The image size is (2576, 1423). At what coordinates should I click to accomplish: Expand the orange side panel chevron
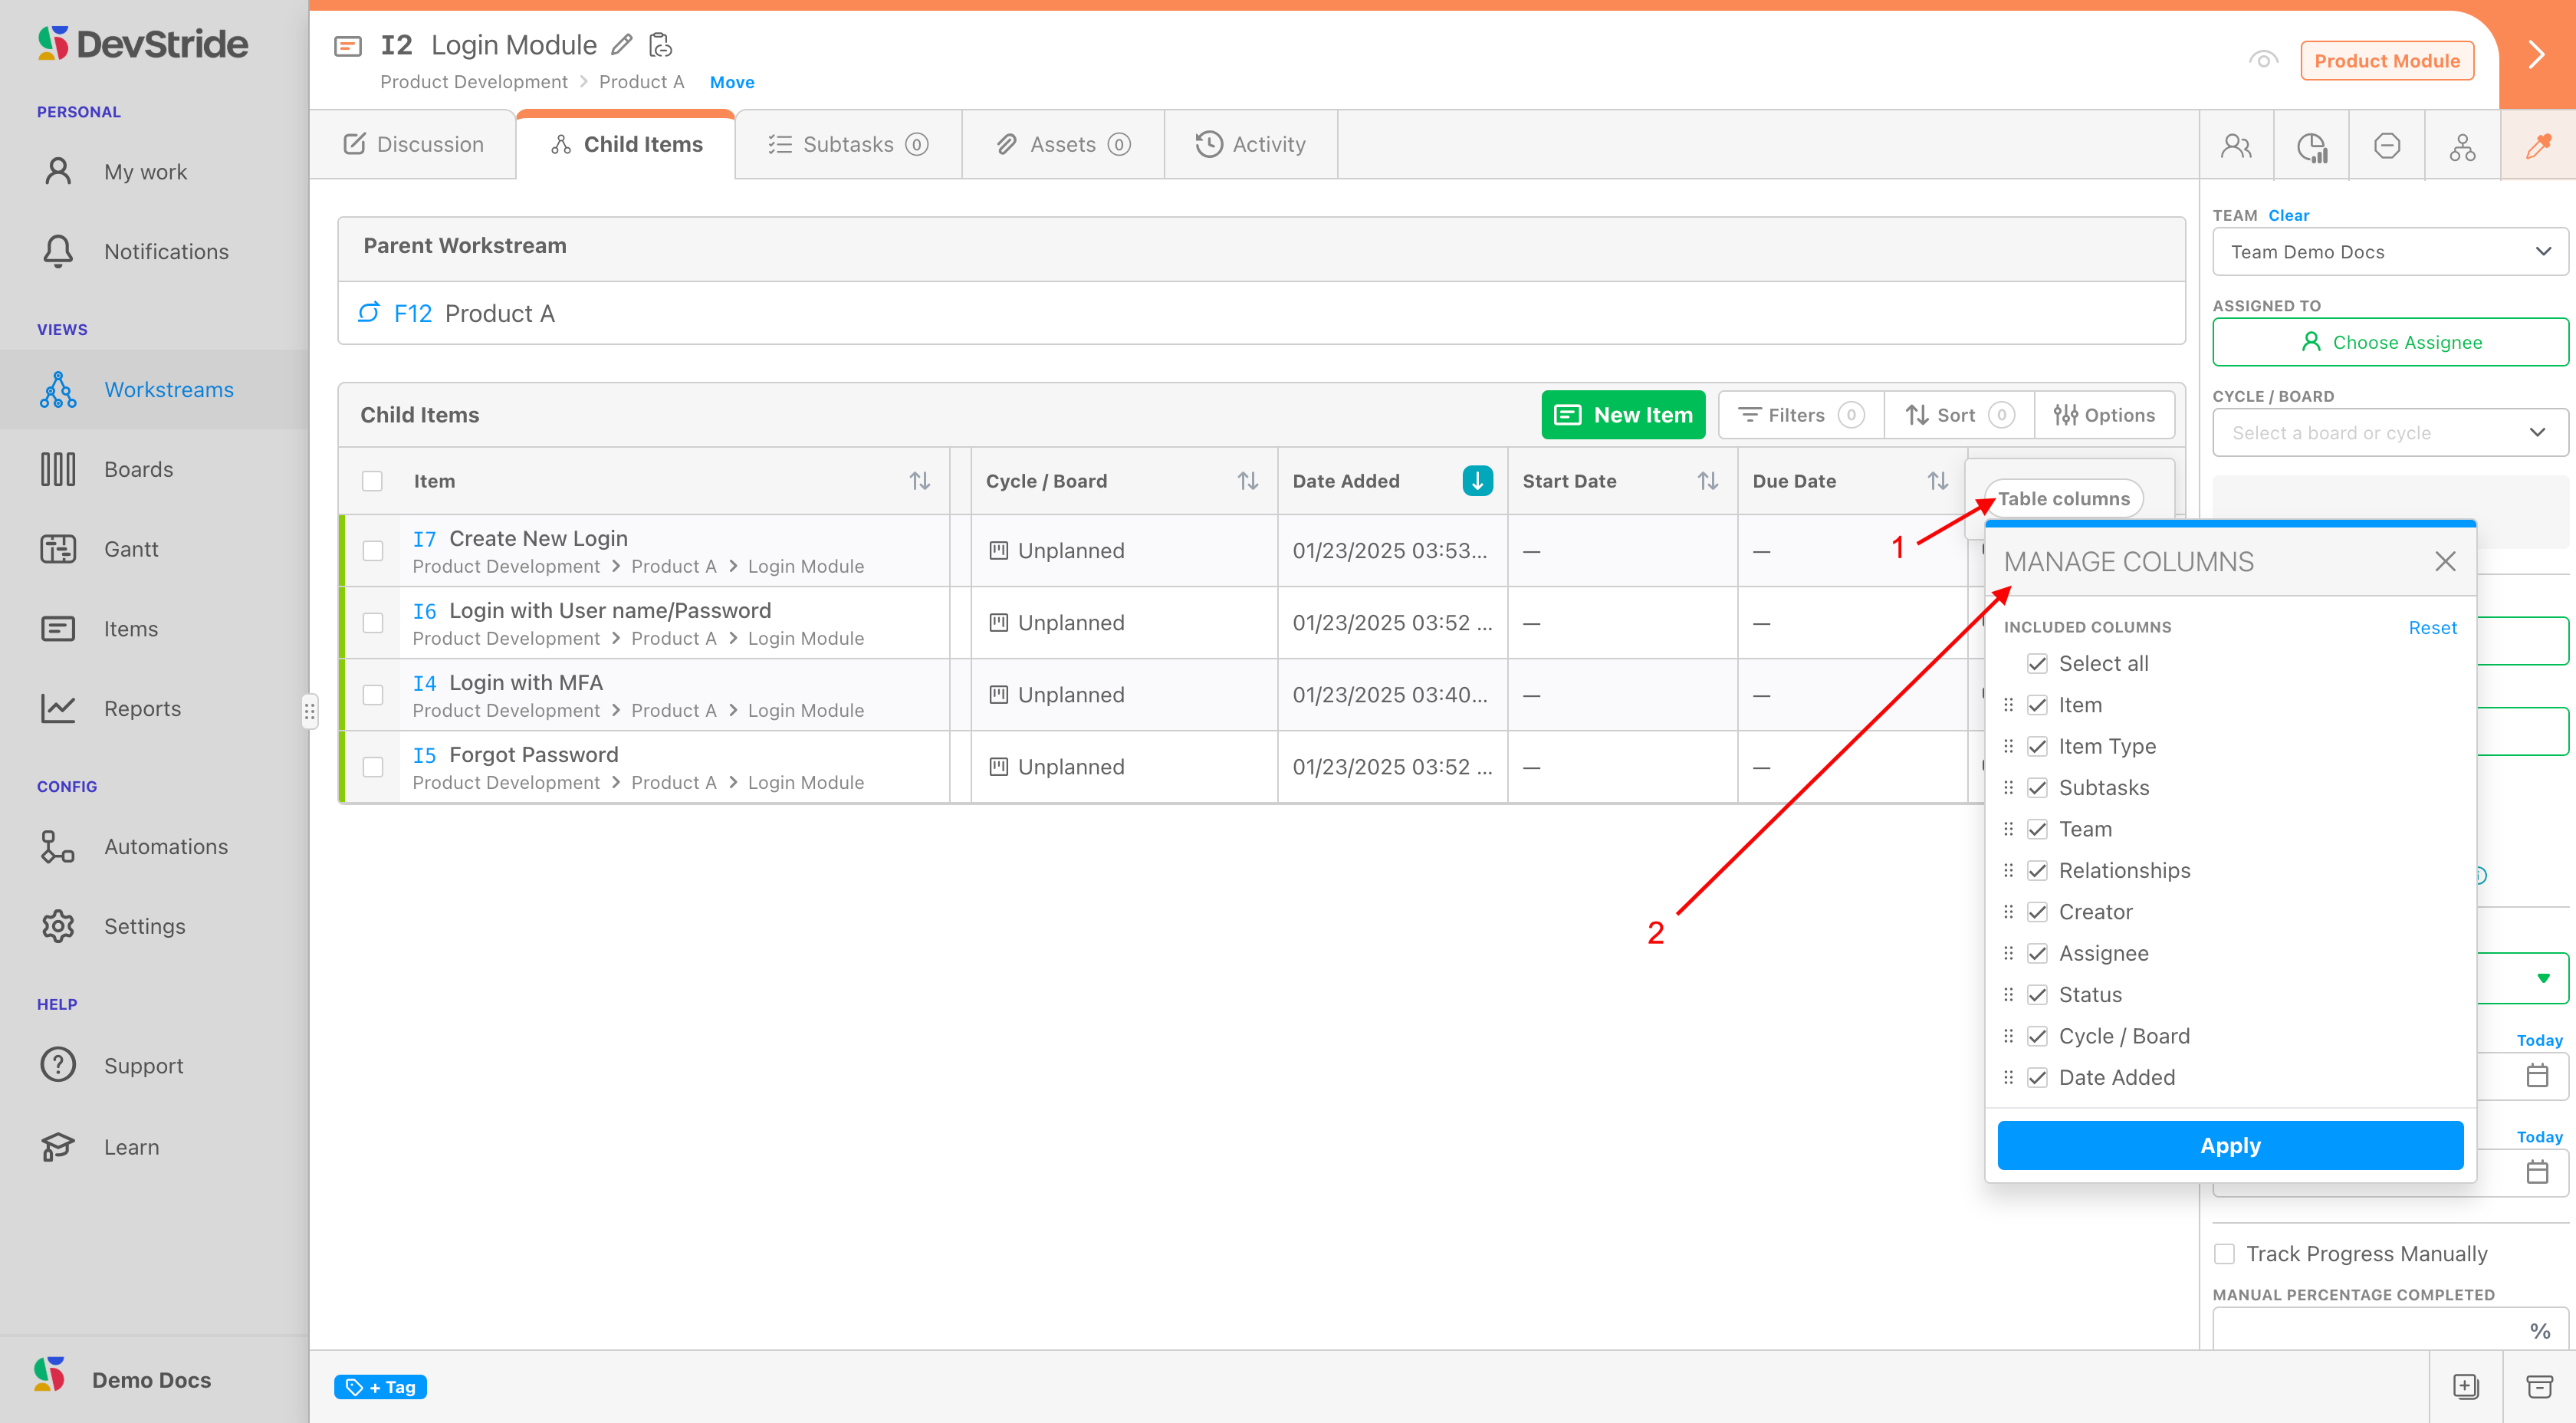pos(2536,55)
